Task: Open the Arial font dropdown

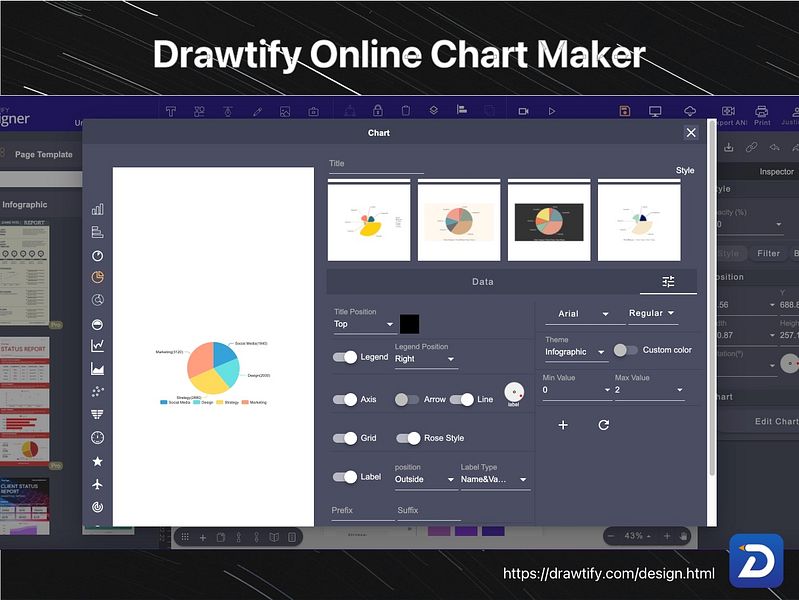Action: click(584, 314)
